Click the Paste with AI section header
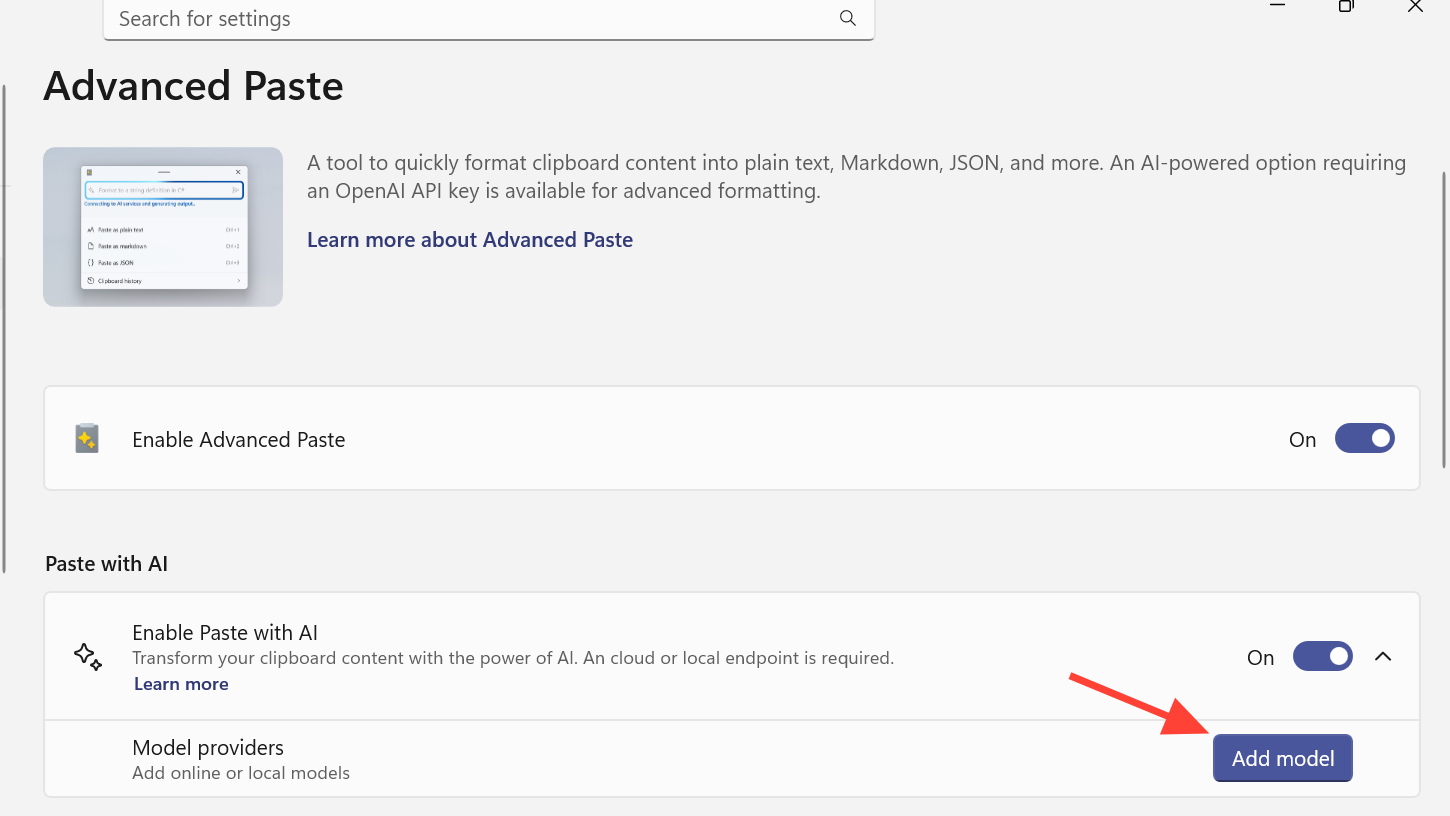This screenshot has height=816, width=1450. click(x=106, y=564)
